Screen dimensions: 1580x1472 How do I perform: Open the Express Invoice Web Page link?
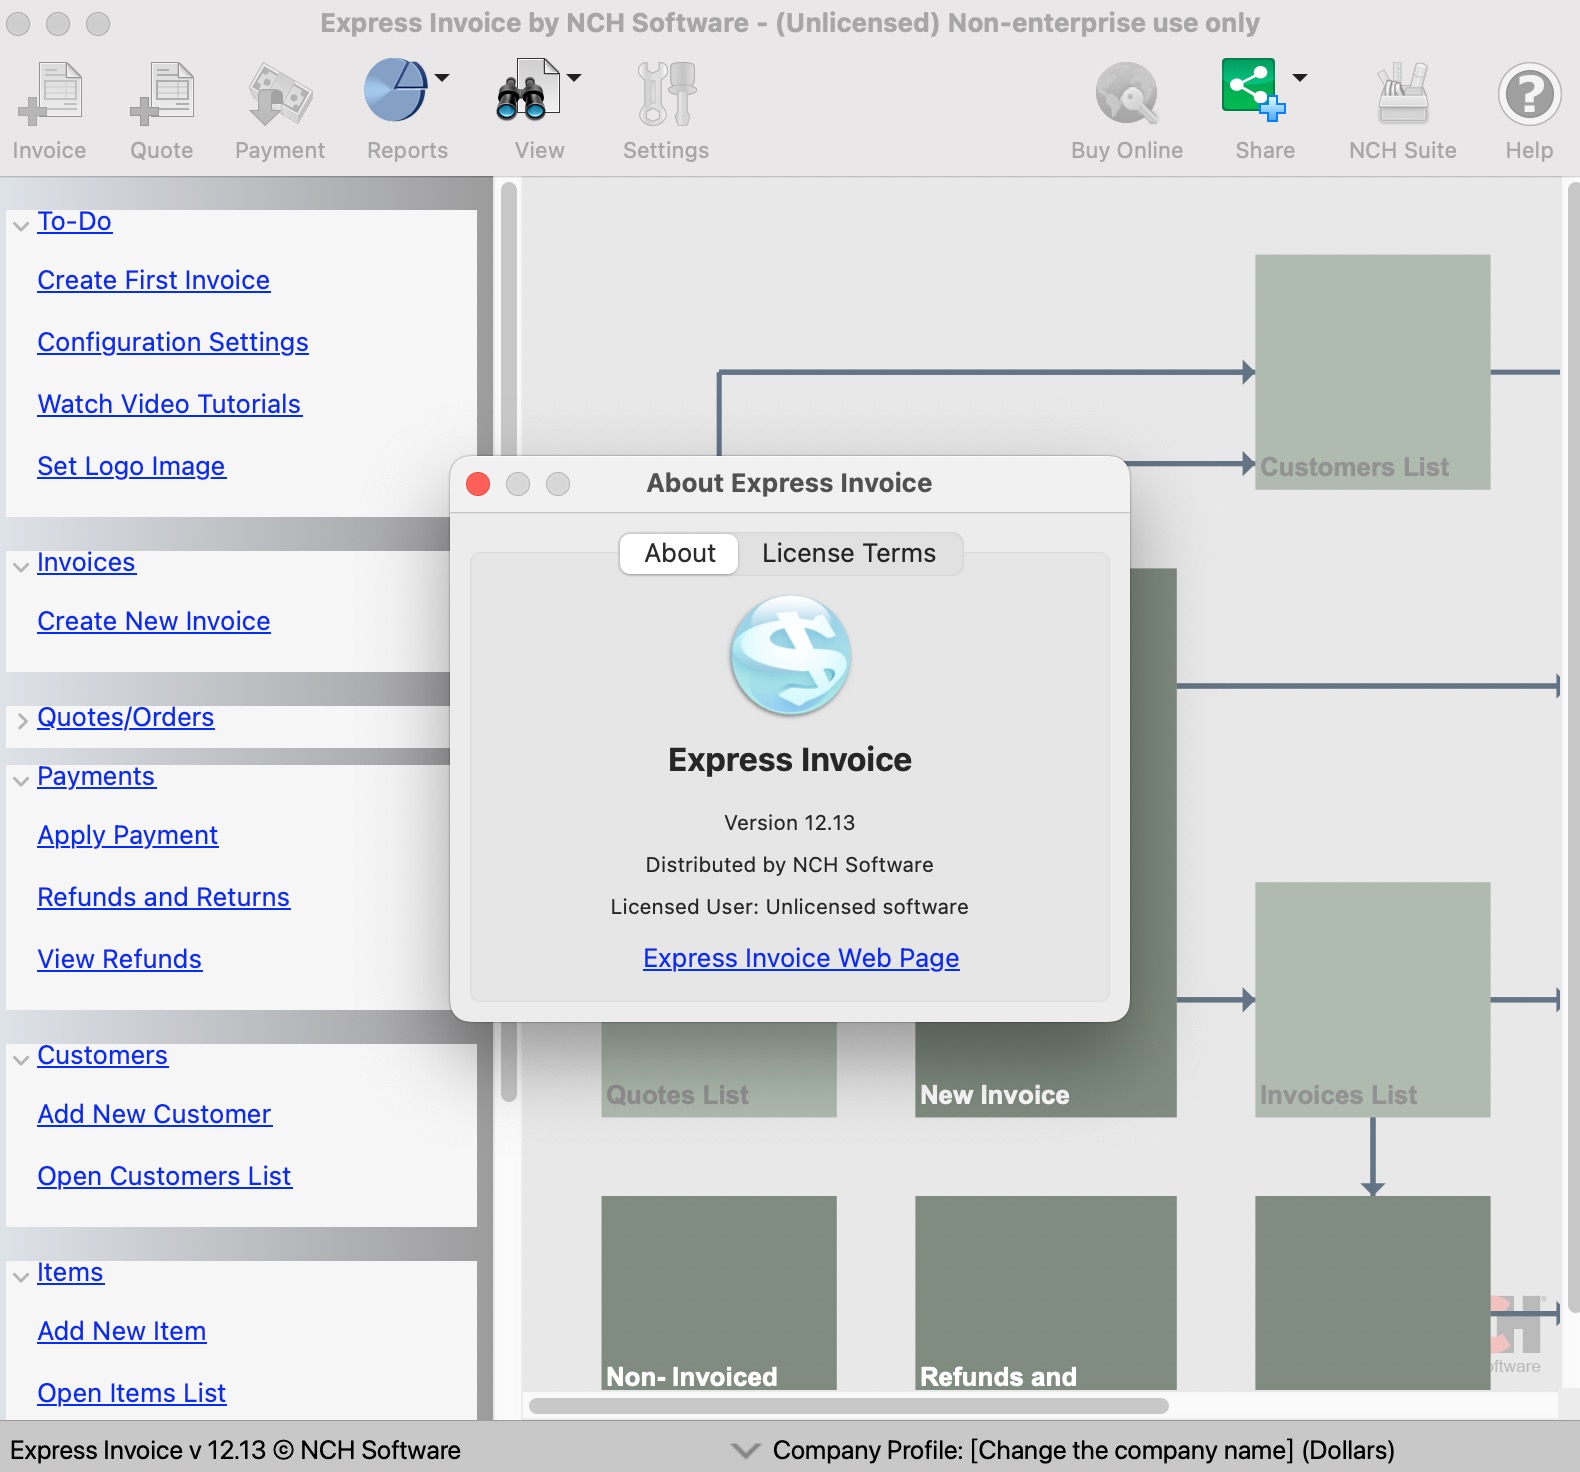point(801,958)
